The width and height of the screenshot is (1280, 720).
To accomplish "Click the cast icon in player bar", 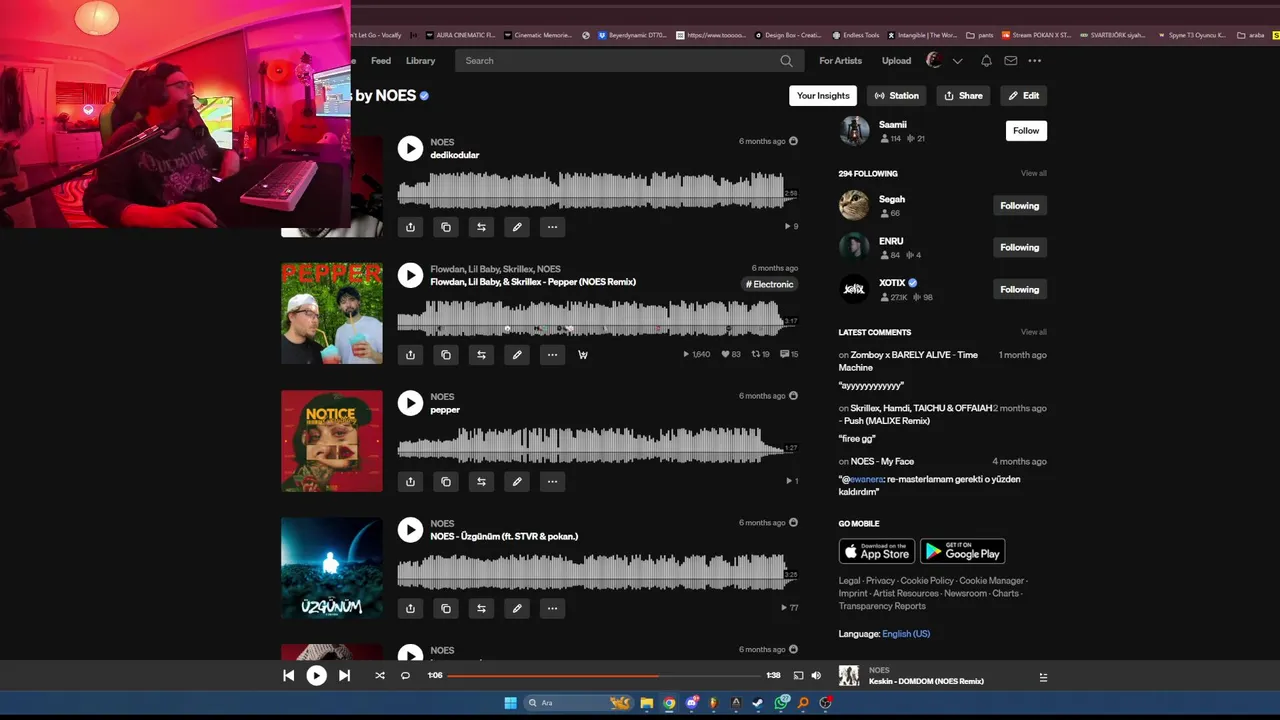I will pyautogui.click(x=798, y=676).
